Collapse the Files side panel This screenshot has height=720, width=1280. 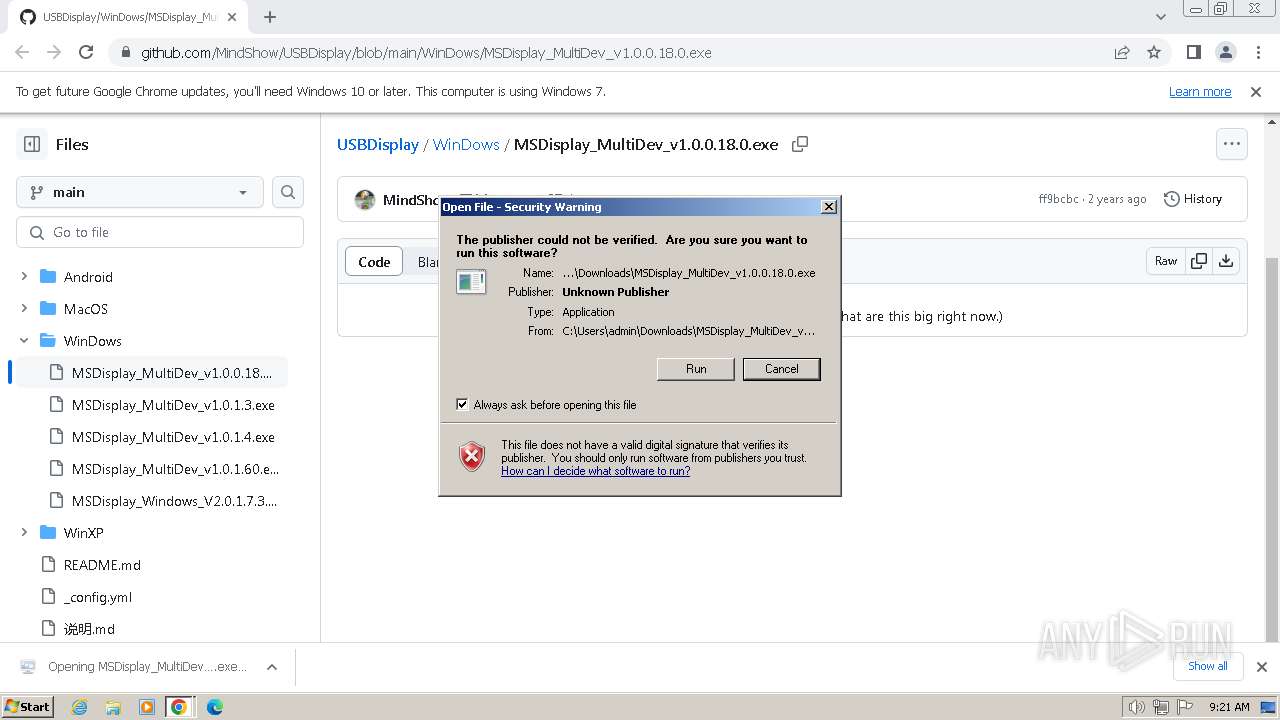tap(32, 144)
